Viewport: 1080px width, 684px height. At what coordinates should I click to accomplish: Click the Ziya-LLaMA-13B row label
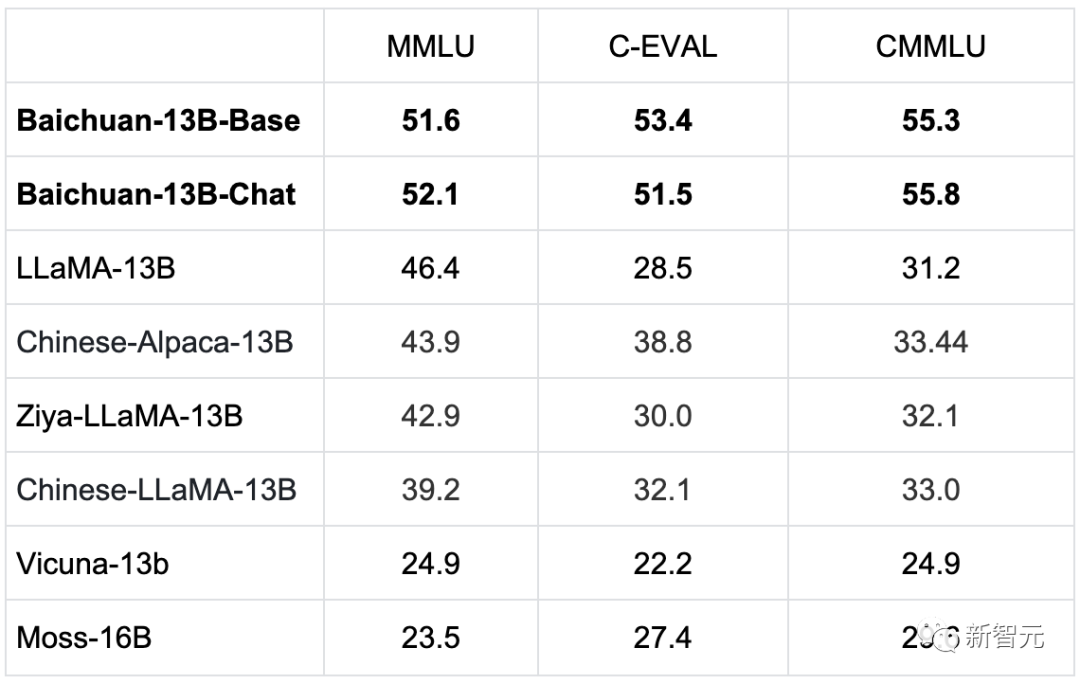[x=129, y=415]
